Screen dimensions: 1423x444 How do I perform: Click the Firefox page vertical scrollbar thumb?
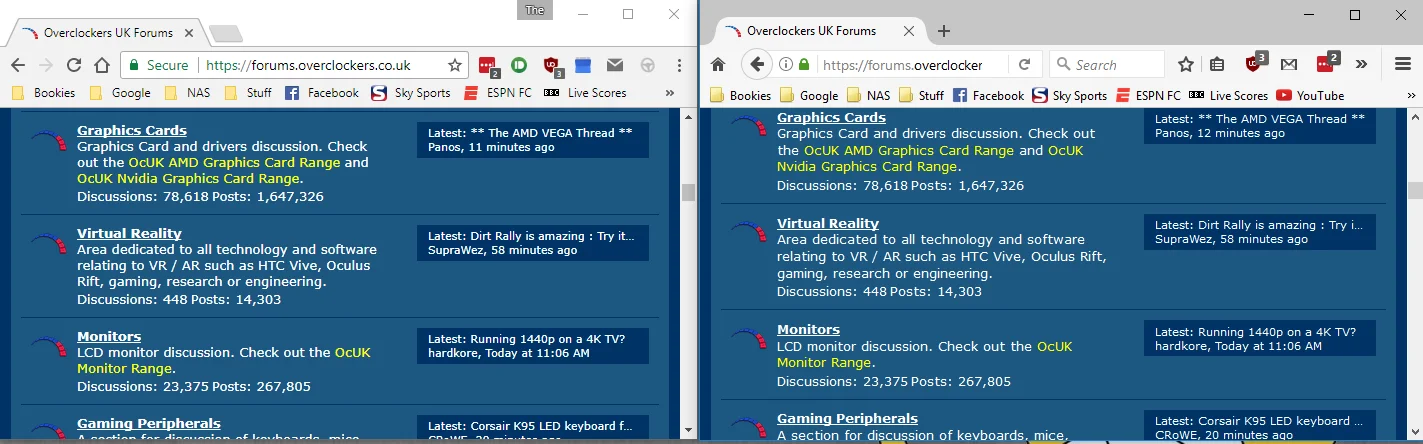(x=1414, y=190)
